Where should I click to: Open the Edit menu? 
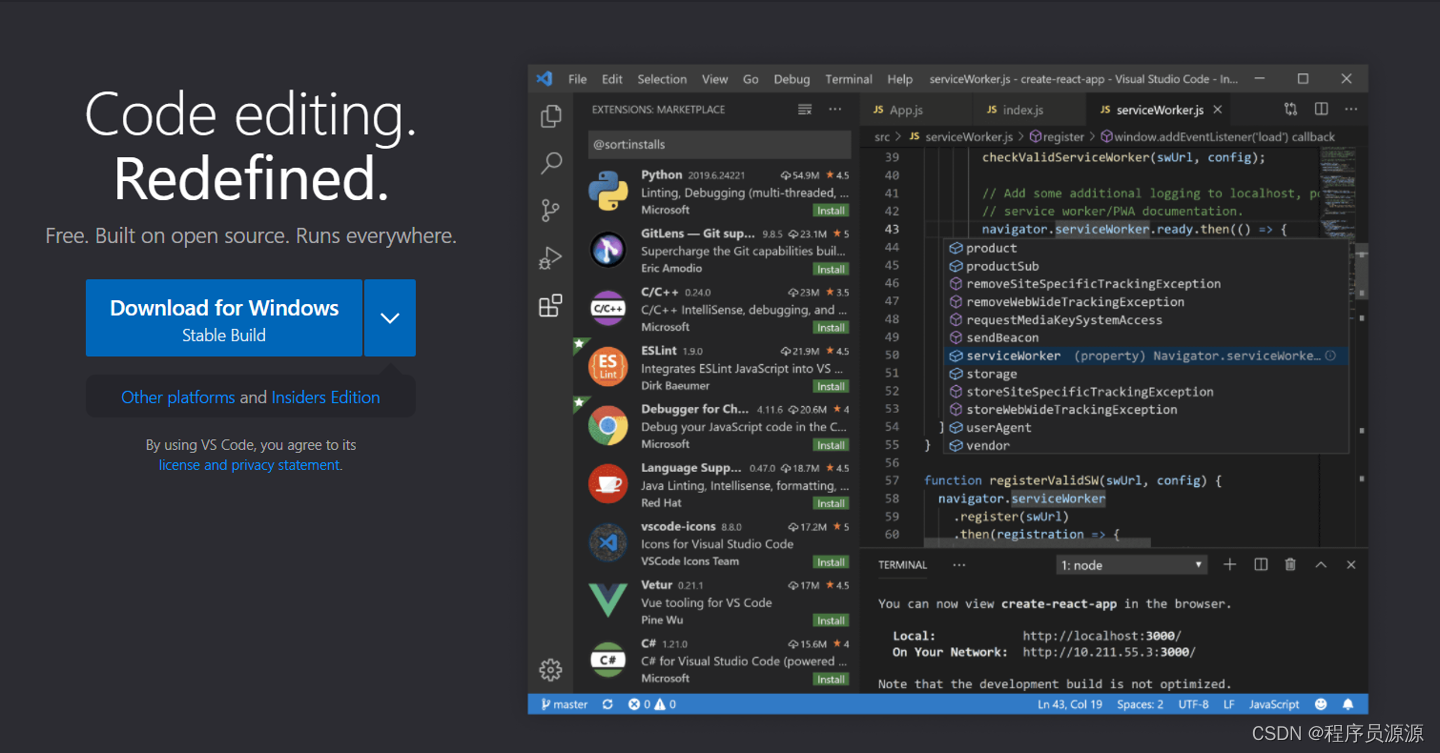tap(612, 79)
